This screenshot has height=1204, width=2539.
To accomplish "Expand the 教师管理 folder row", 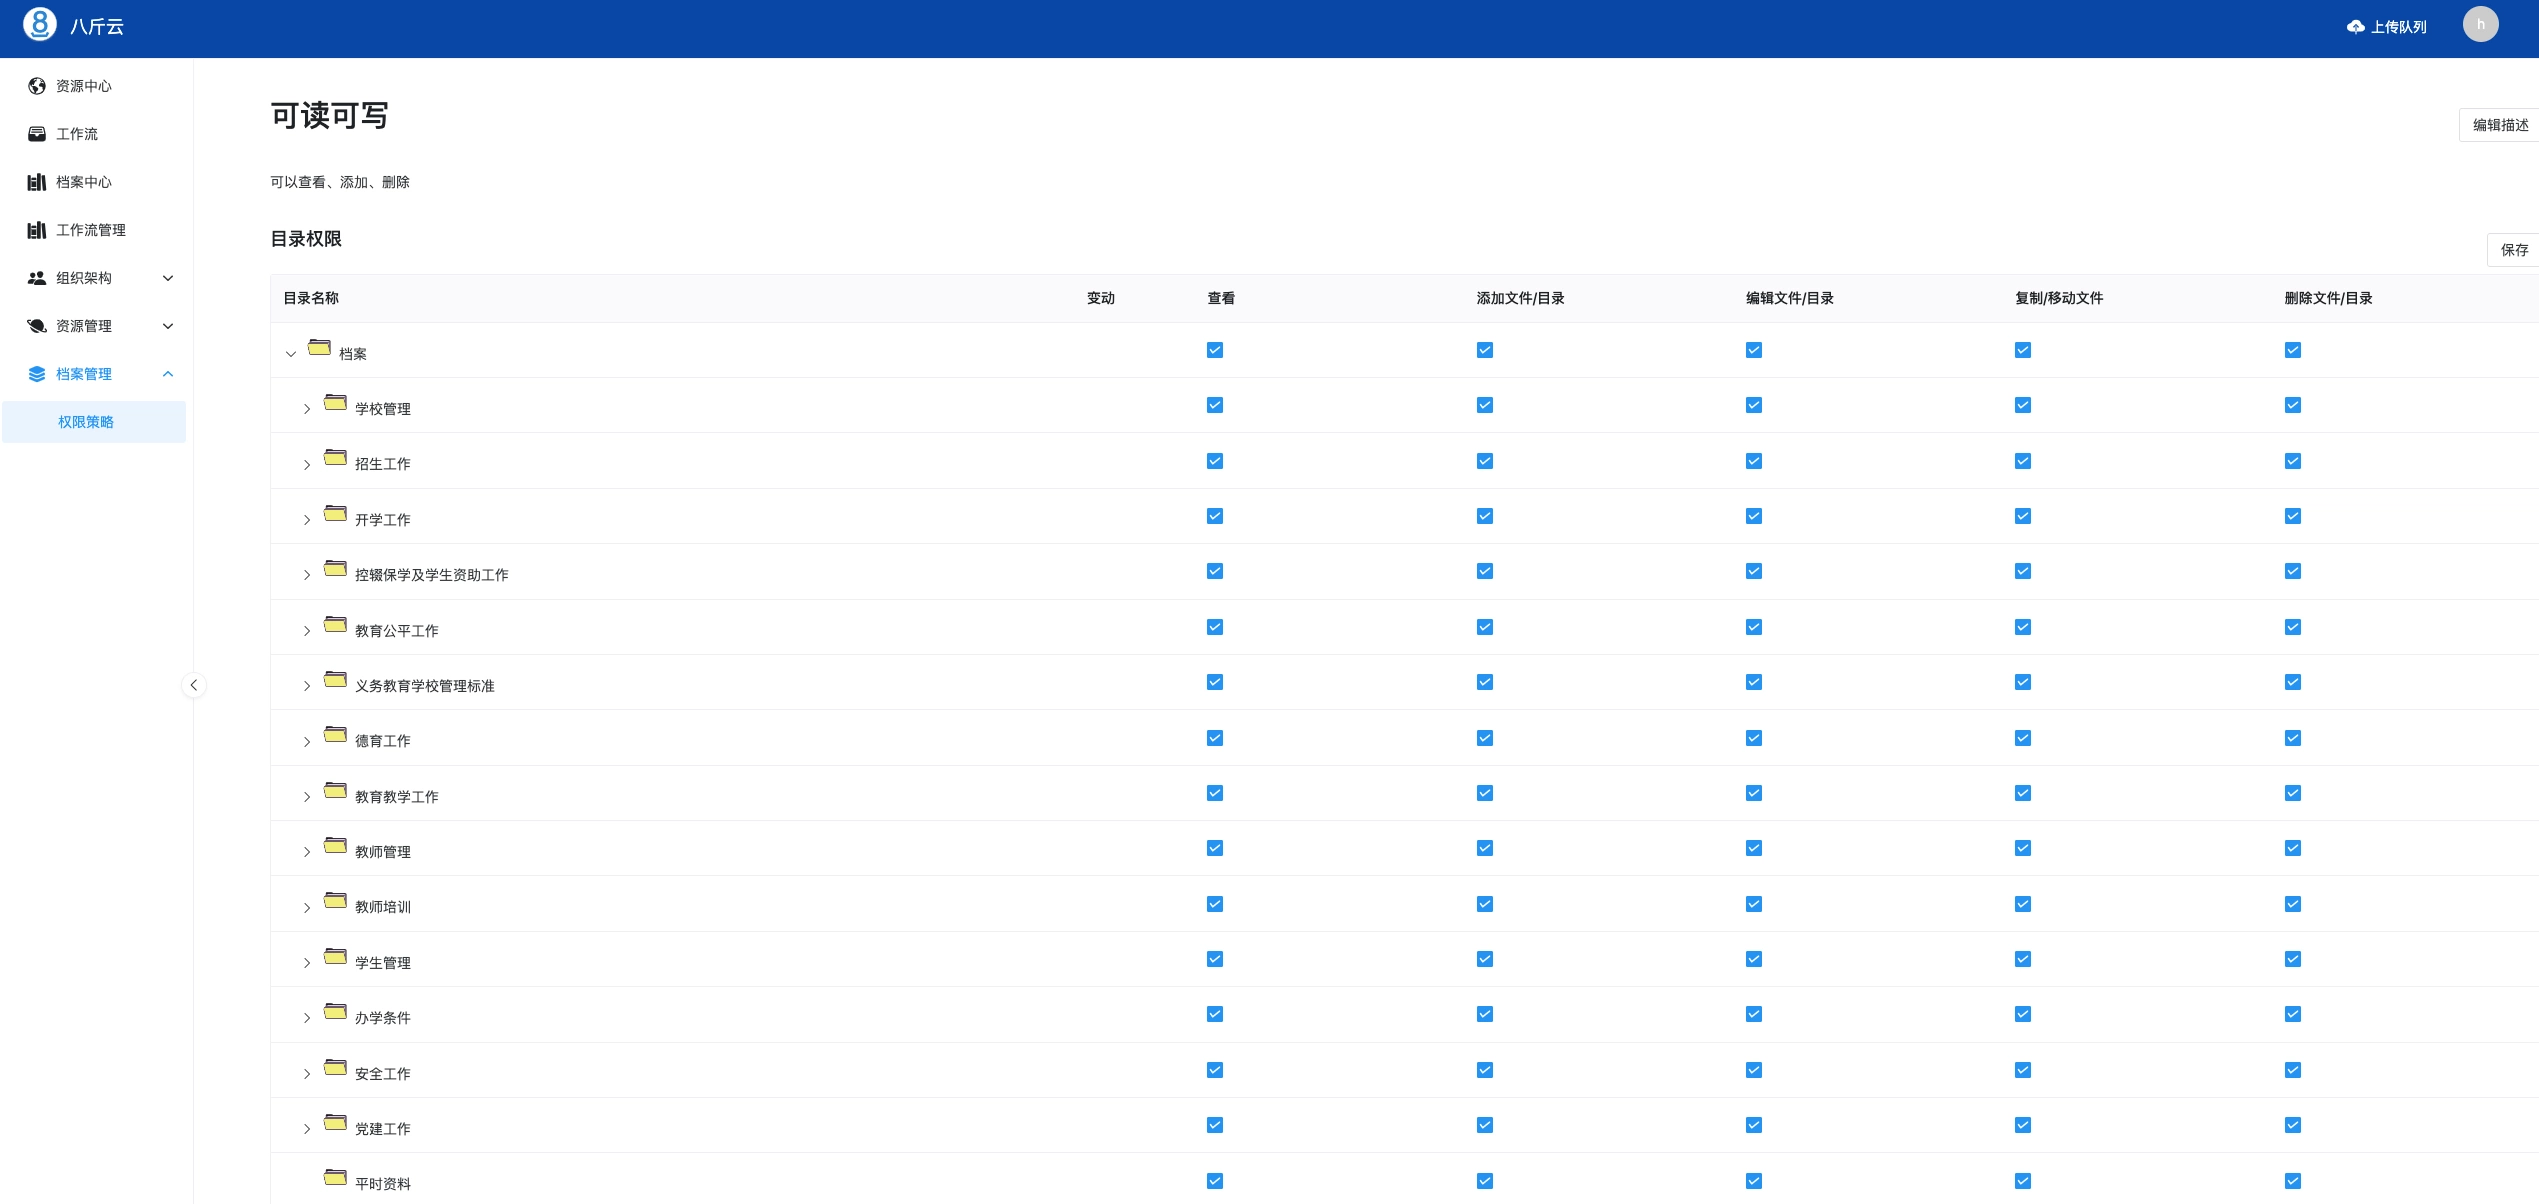I will tap(307, 852).
